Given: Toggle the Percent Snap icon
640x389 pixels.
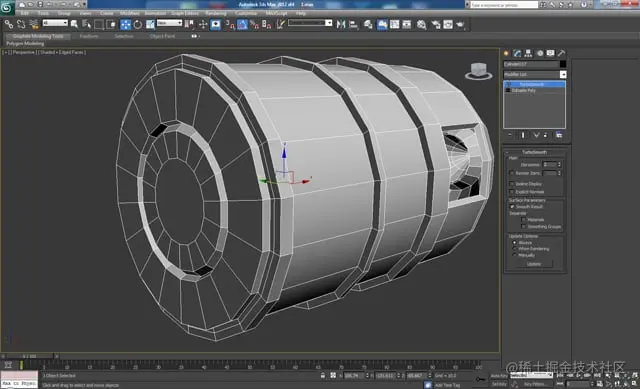Looking at the screenshot, I should tap(255, 24).
